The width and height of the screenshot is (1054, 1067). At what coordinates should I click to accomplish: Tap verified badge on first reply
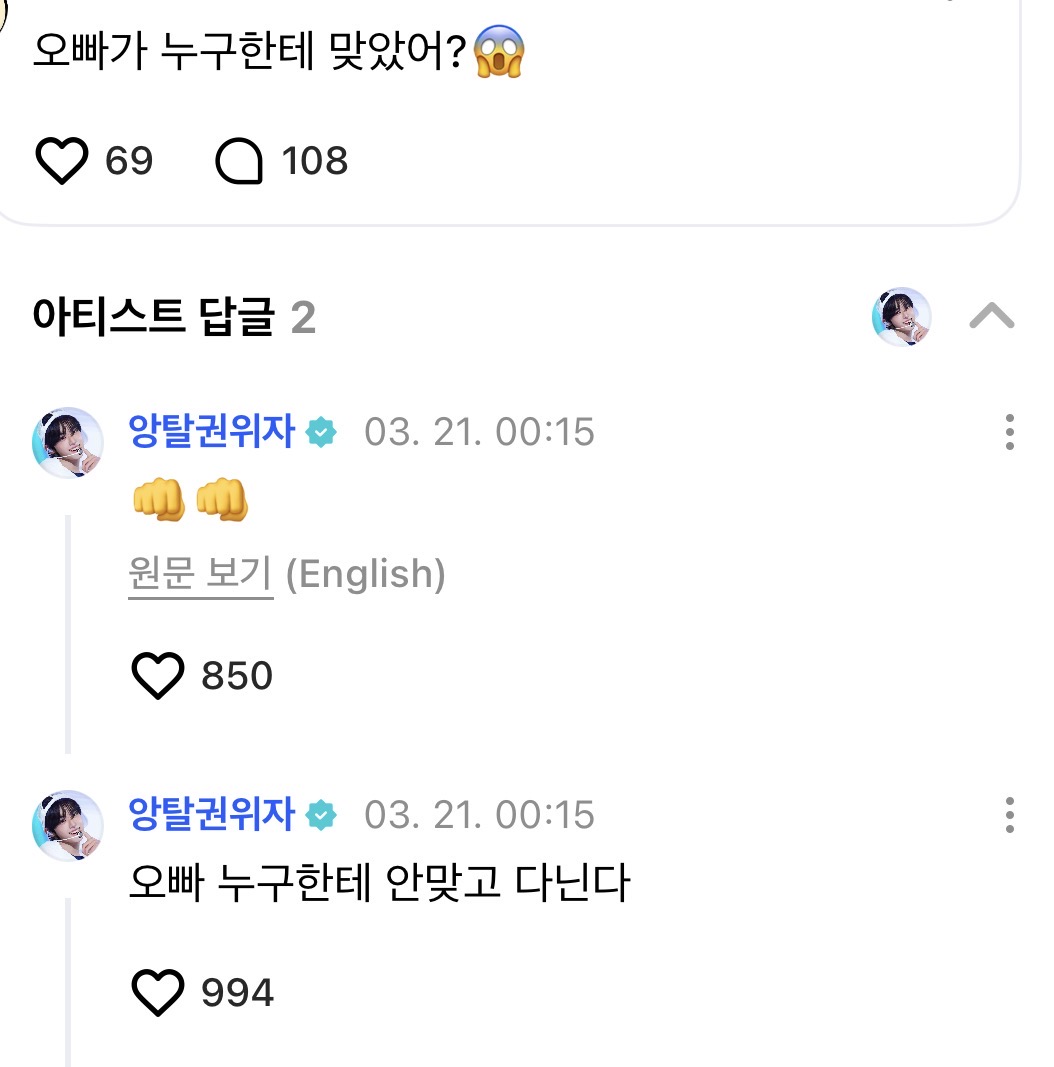tap(321, 433)
